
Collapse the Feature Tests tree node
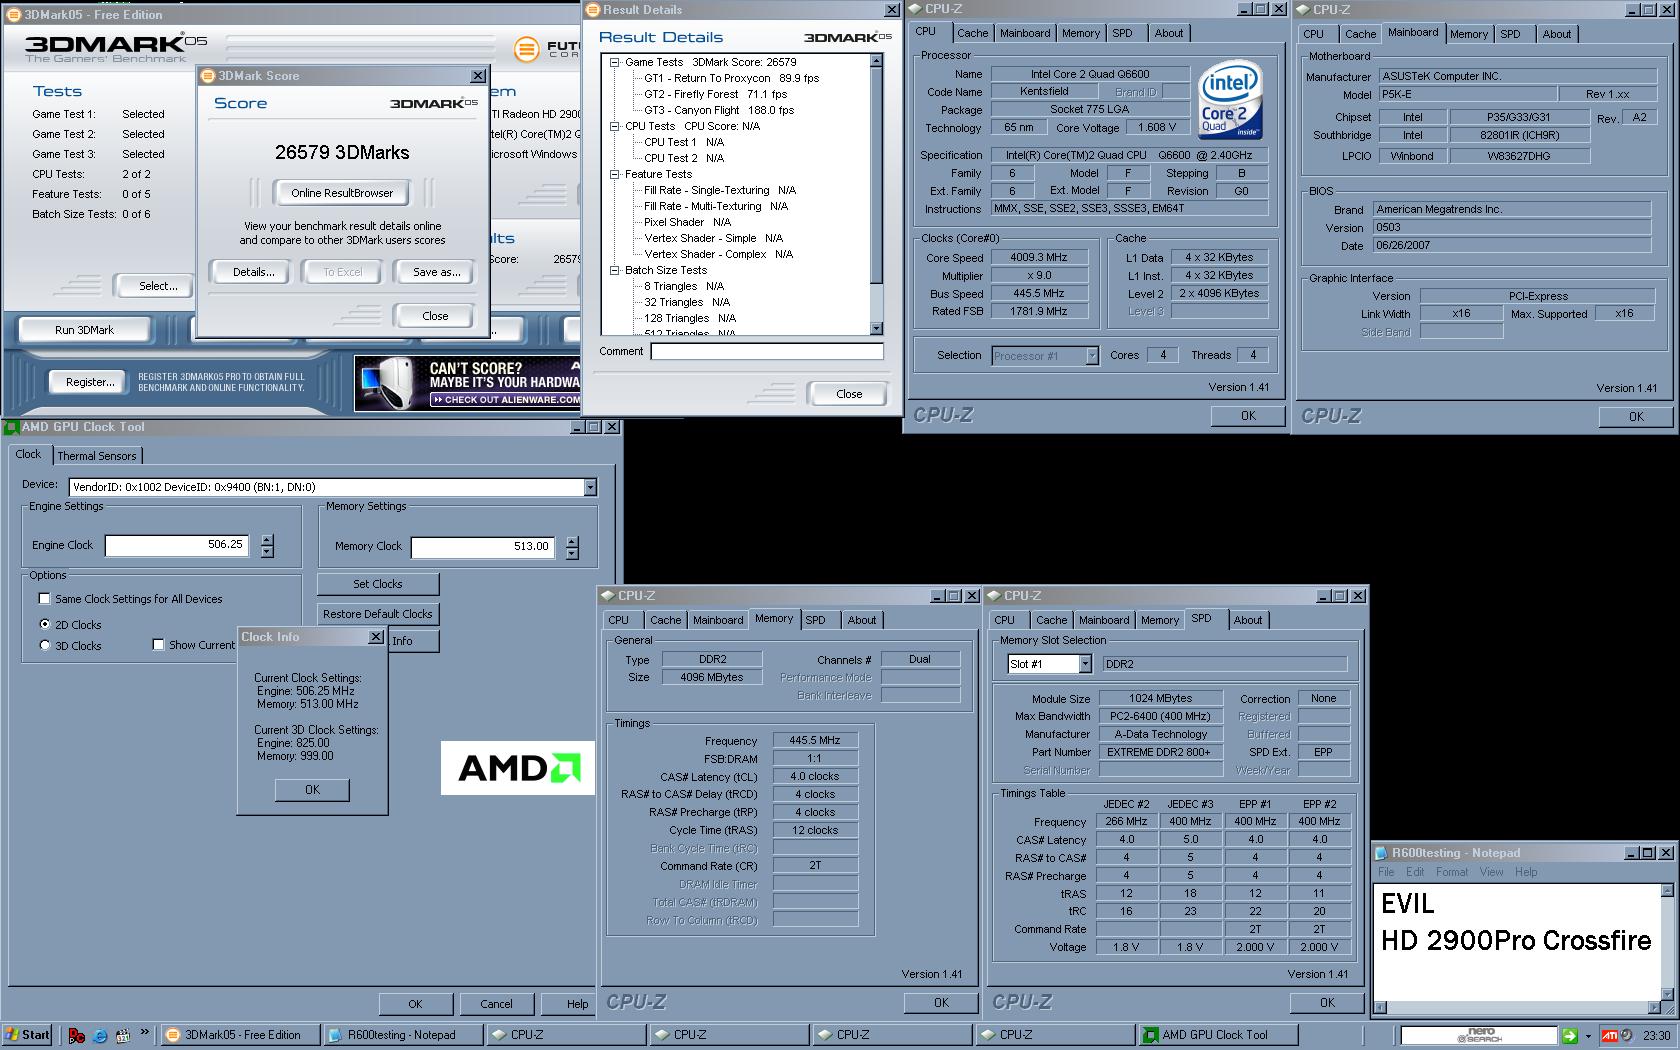pyautogui.click(x=615, y=174)
